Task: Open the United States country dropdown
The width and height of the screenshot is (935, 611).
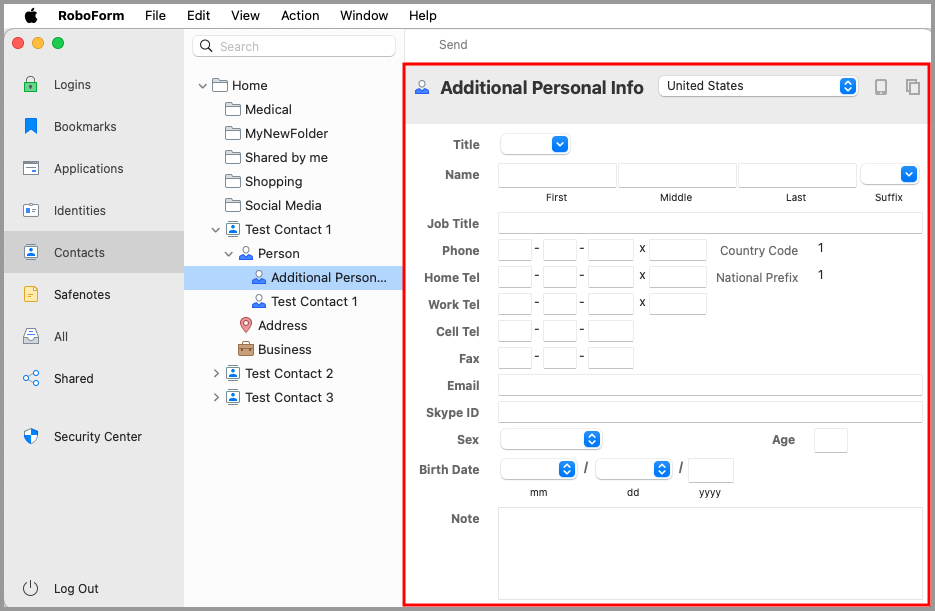Action: coord(758,86)
